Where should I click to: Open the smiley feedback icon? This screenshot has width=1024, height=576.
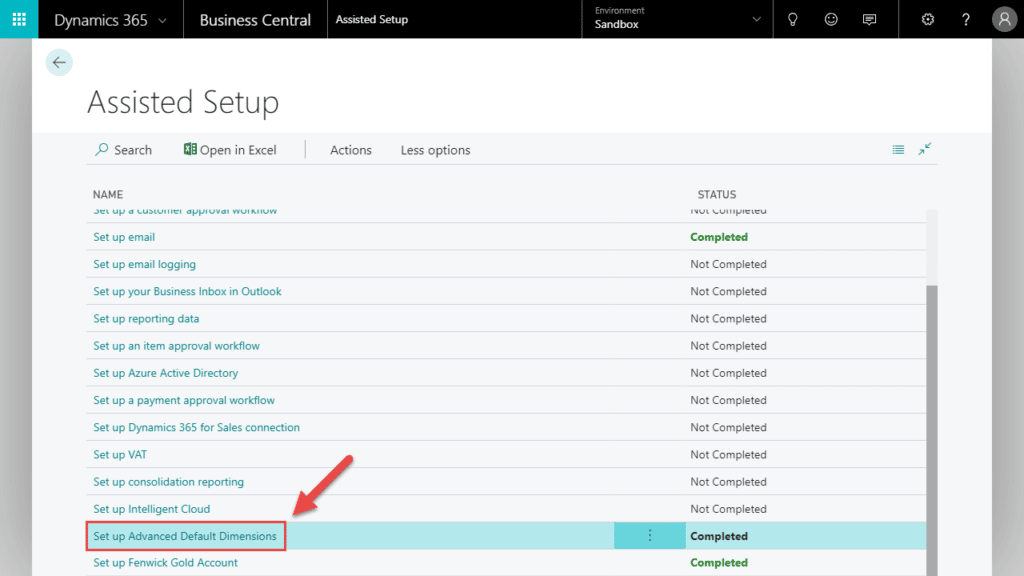pyautogui.click(x=831, y=19)
